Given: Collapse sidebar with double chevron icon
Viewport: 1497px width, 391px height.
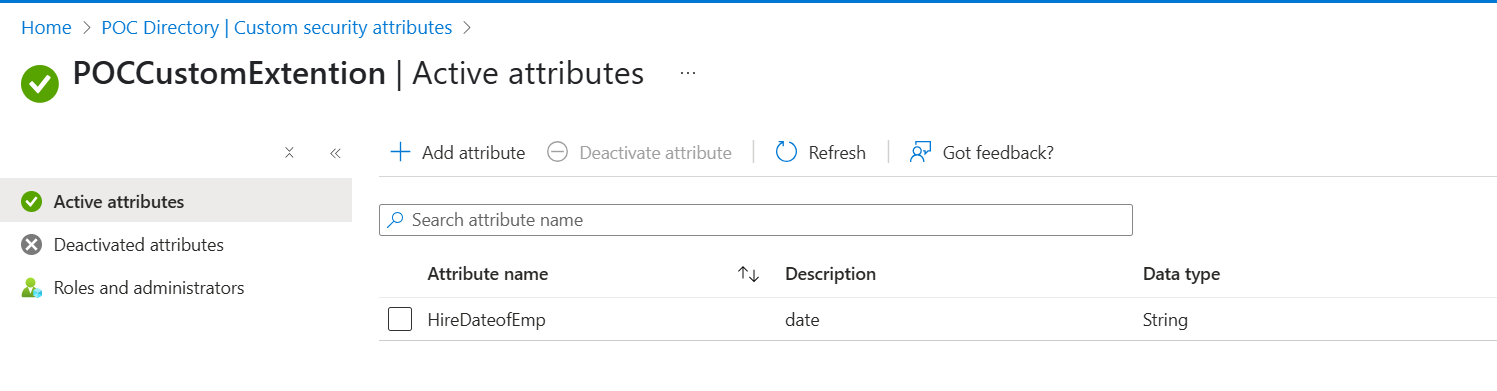Looking at the screenshot, I should [x=335, y=153].
